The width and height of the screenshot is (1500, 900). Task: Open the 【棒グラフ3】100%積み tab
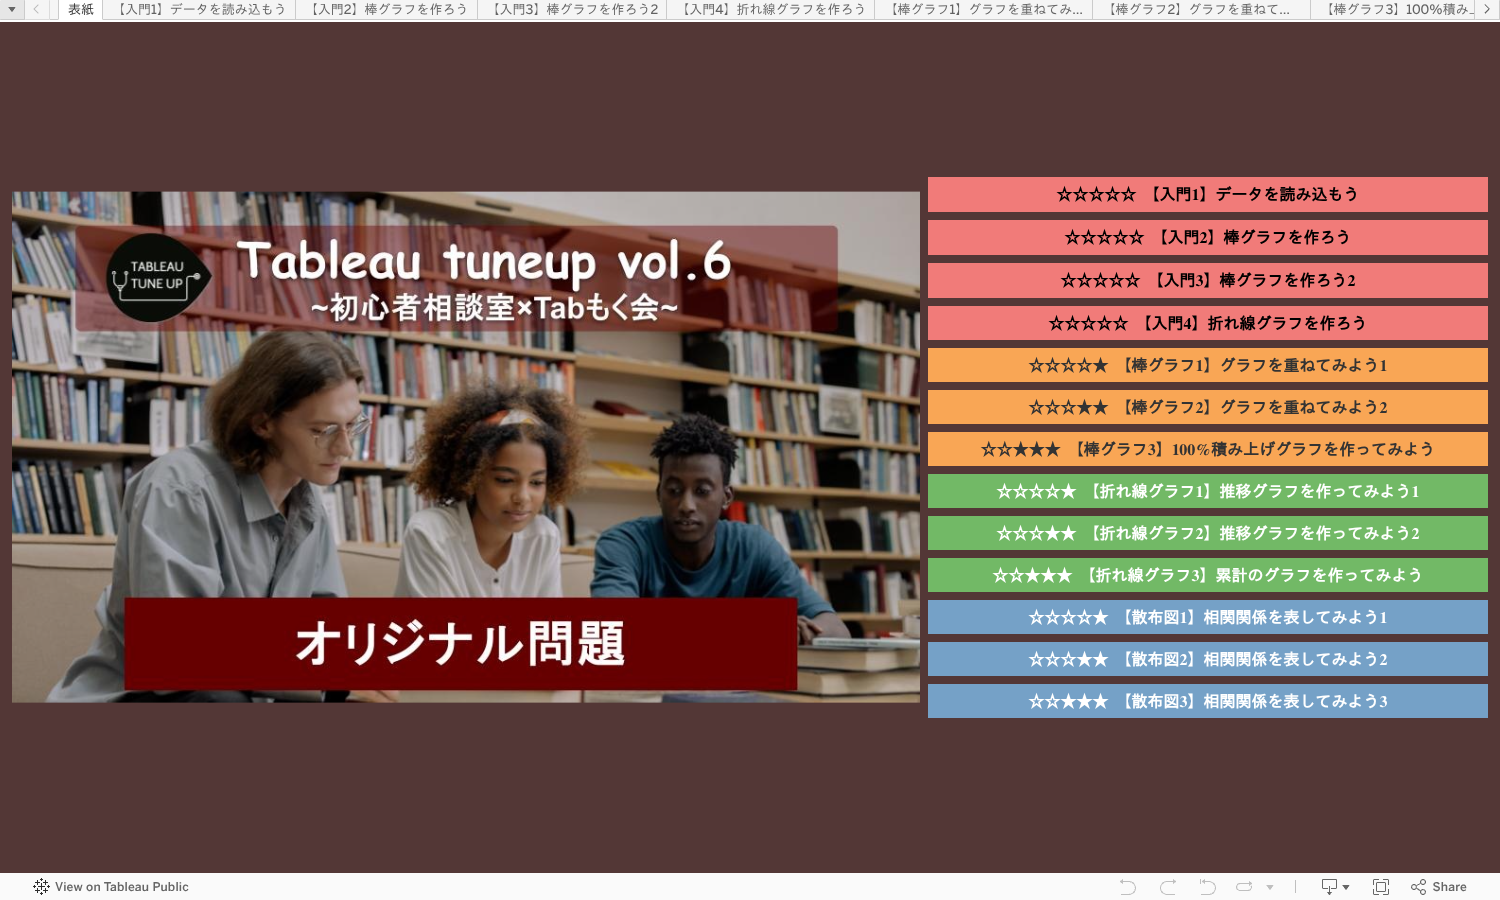point(1396,9)
